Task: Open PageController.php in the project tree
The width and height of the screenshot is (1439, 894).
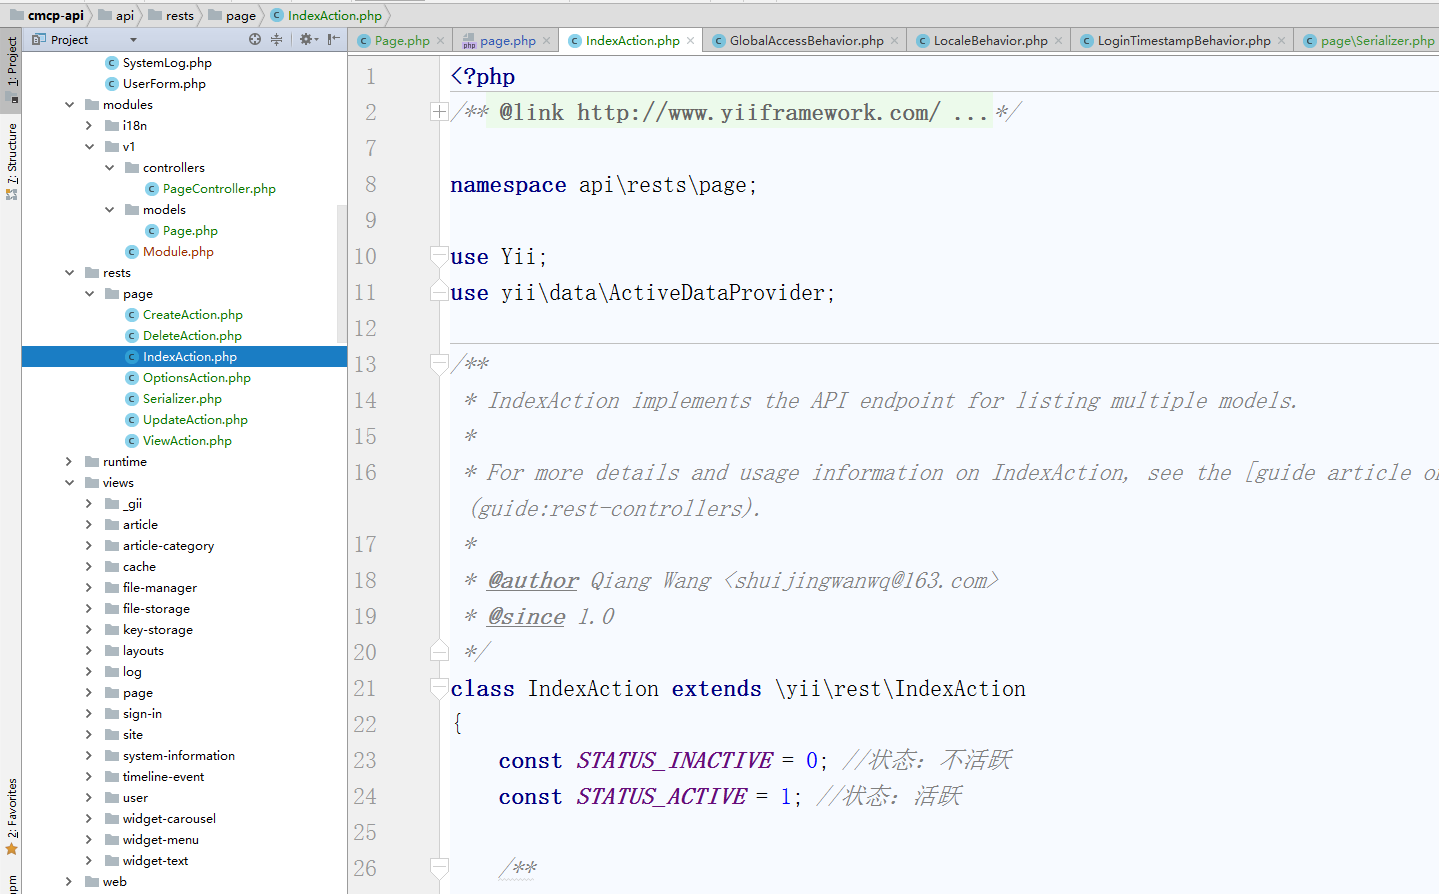Action: pyautogui.click(x=219, y=189)
